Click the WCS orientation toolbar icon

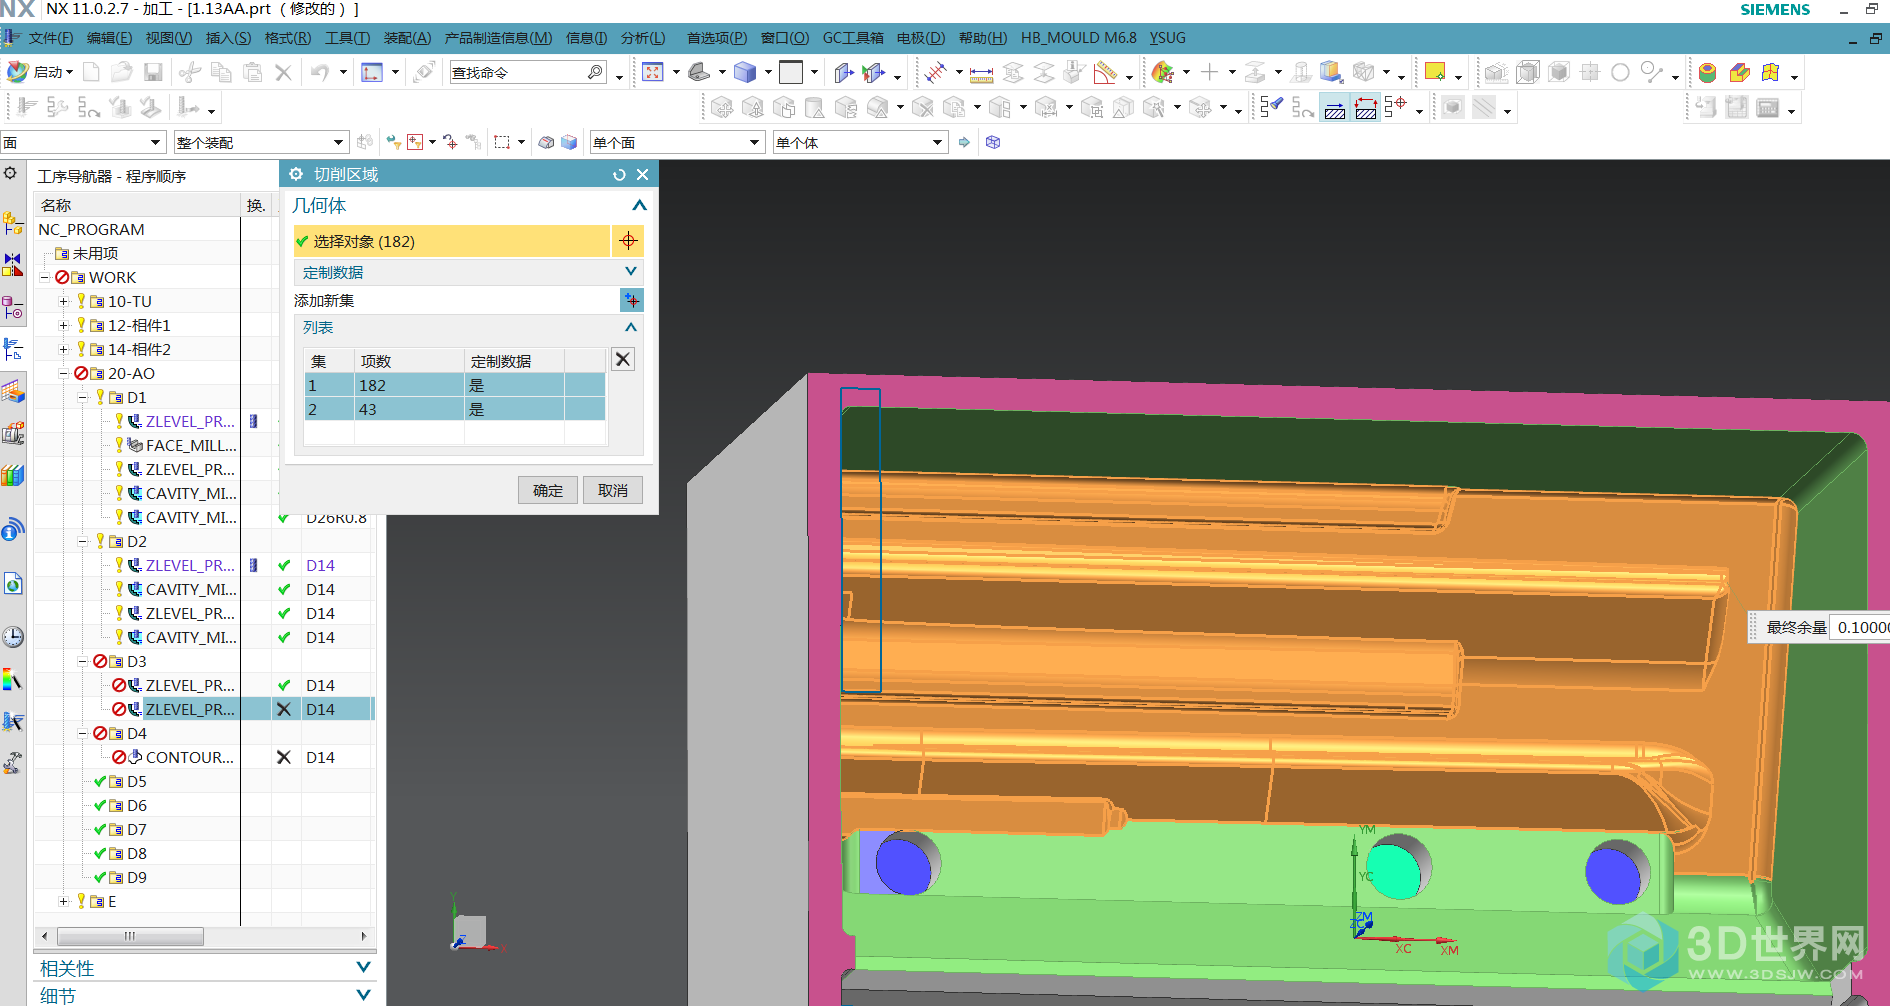pyautogui.click(x=372, y=72)
